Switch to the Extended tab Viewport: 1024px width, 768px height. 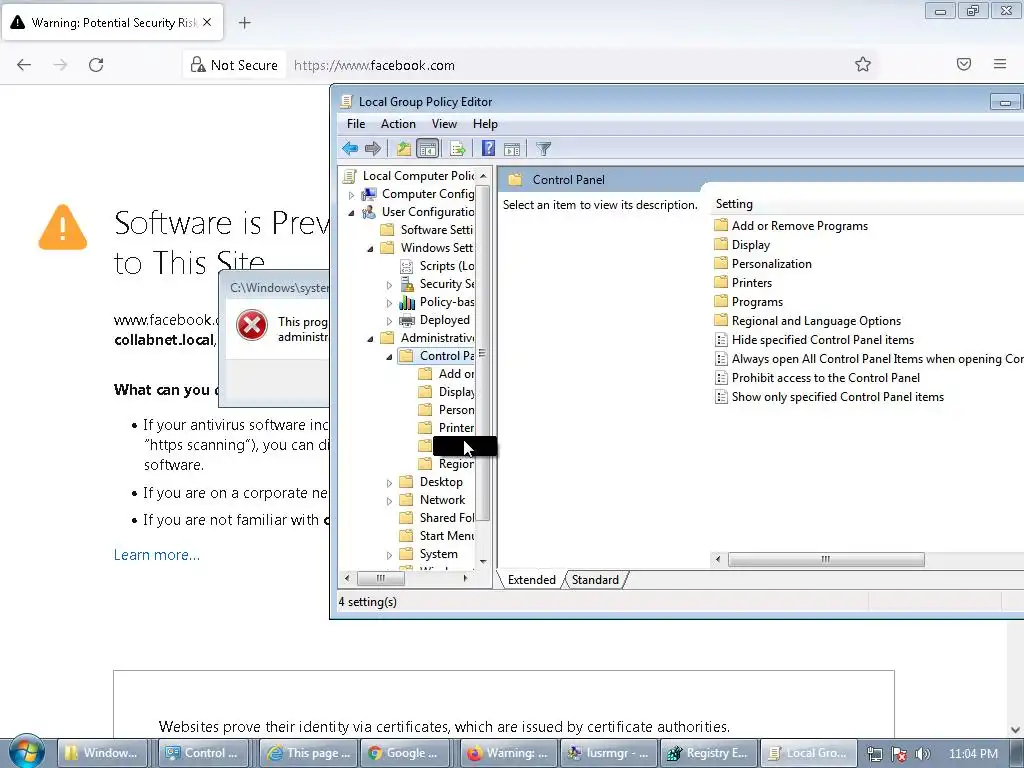coord(532,580)
